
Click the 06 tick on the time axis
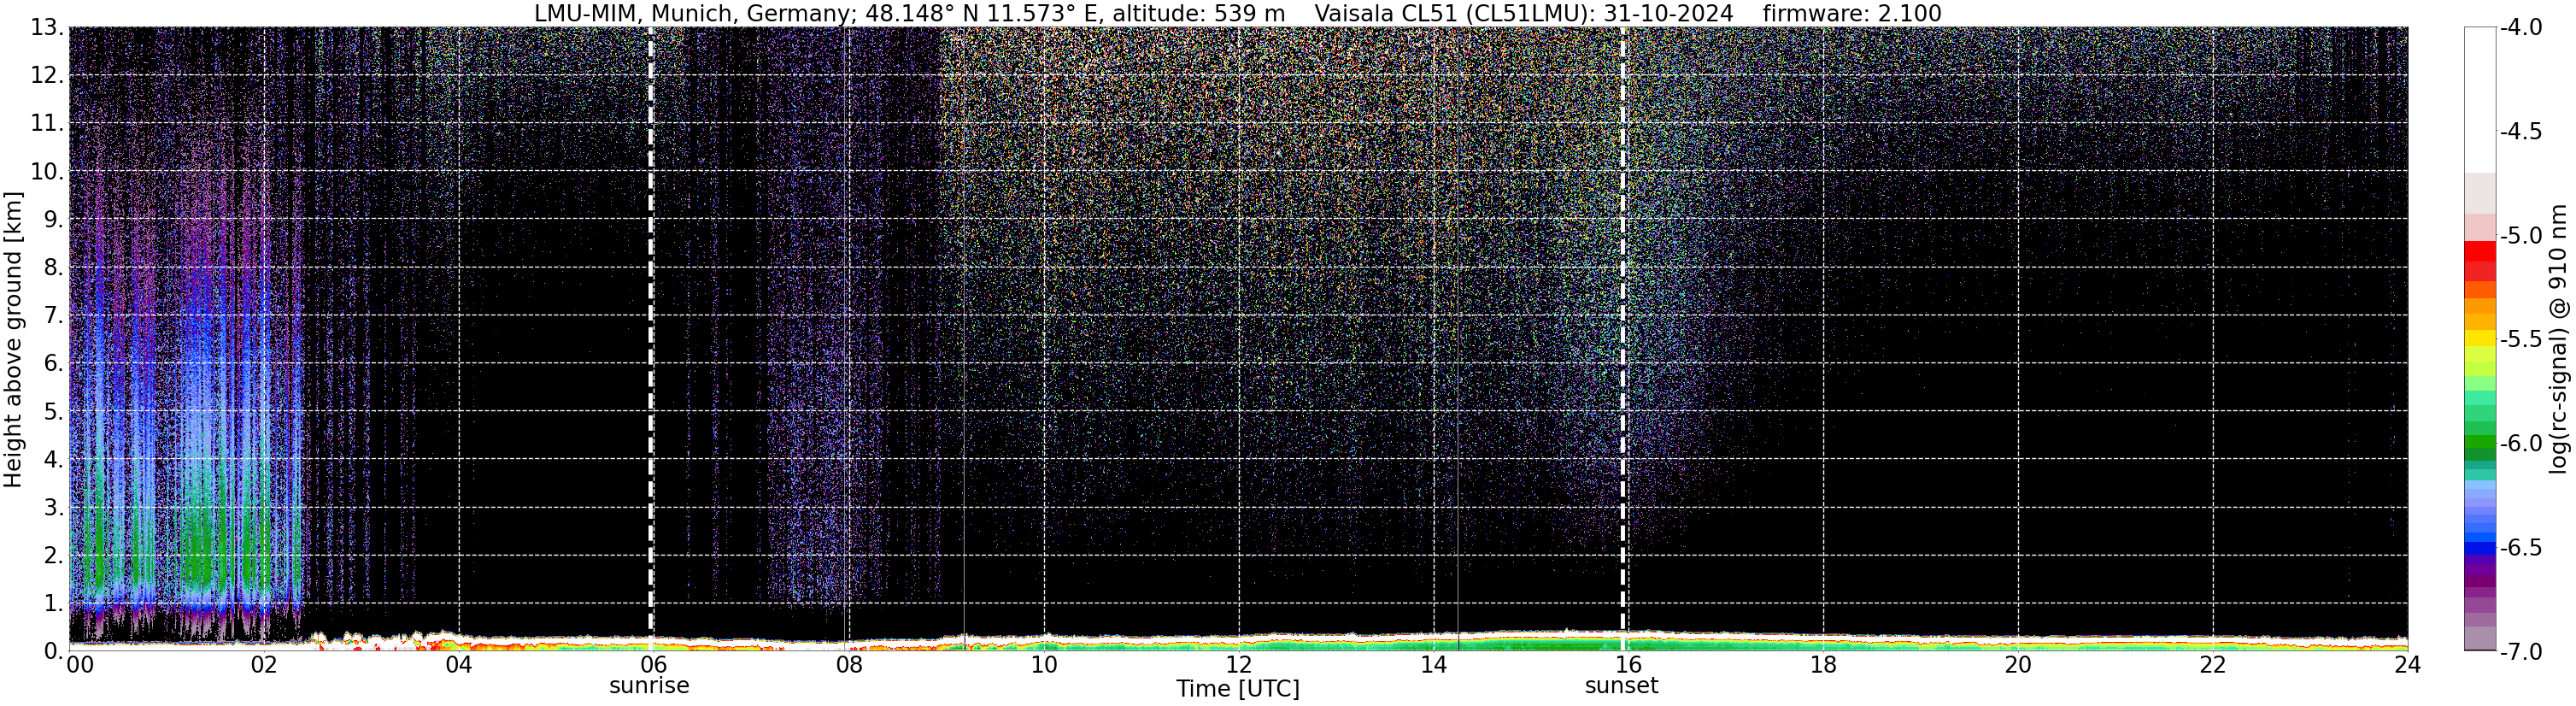click(x=653, y=665)
